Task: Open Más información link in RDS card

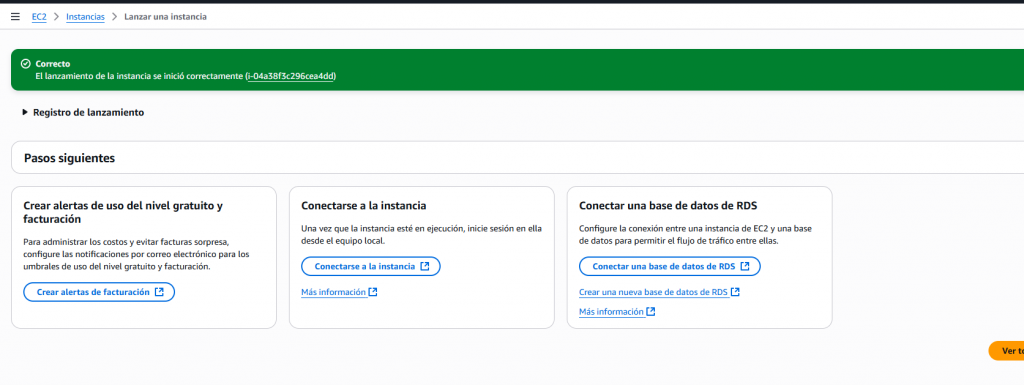Action: point(611,312)
